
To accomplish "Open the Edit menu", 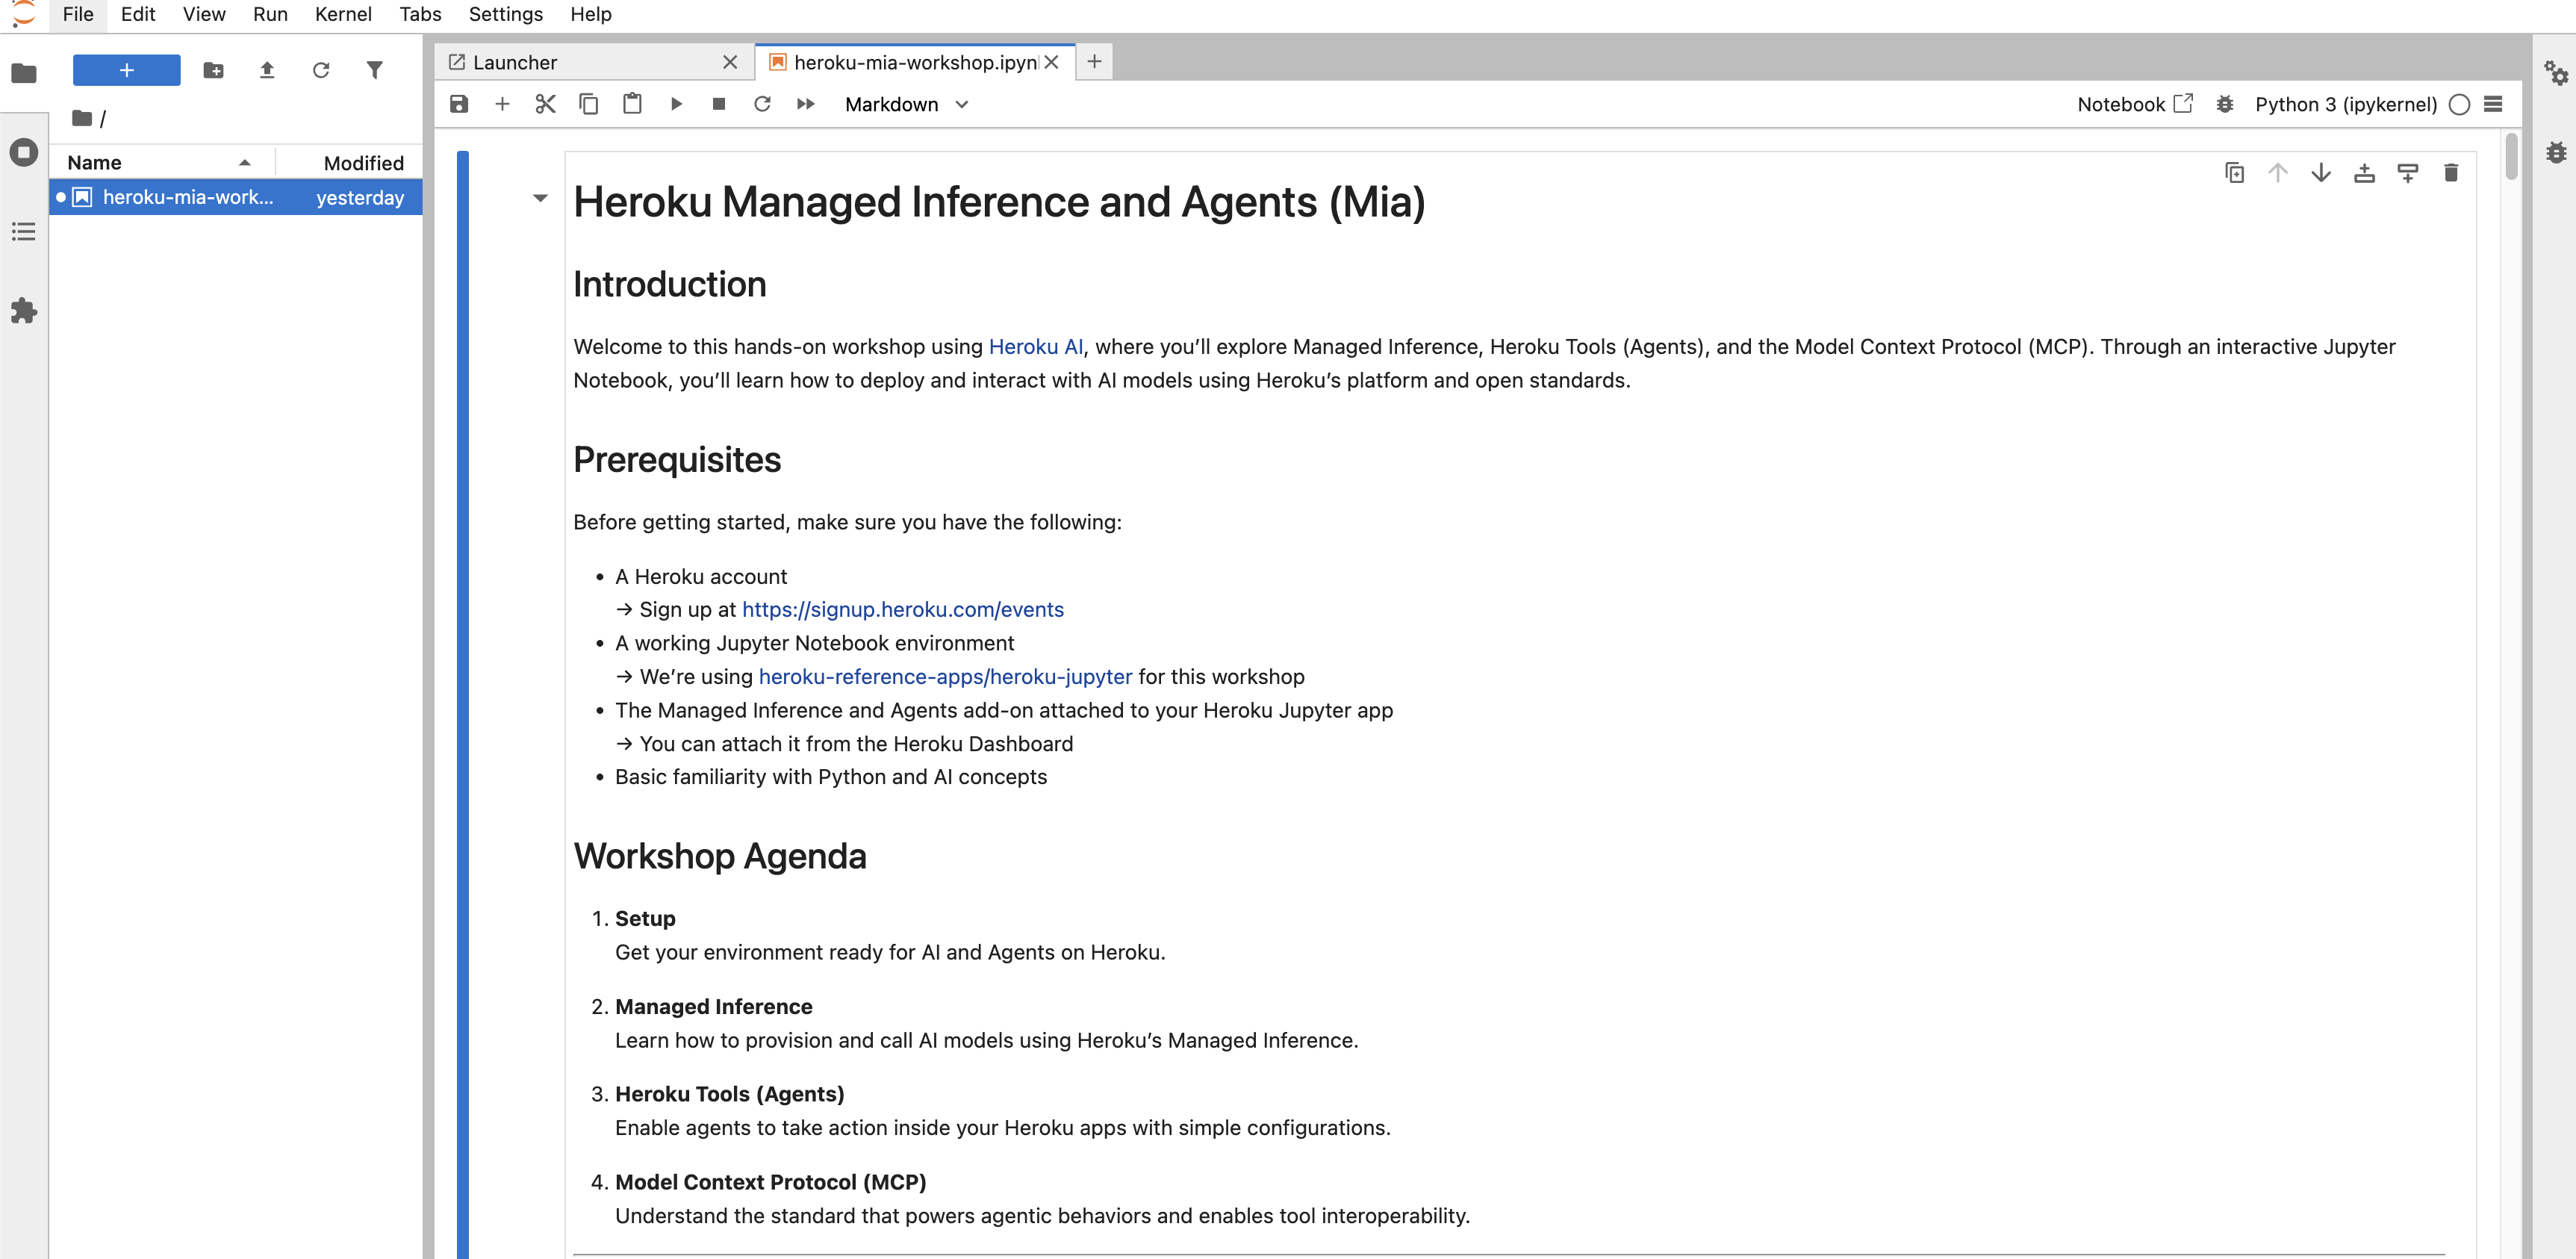I will [x=138, y=14].
